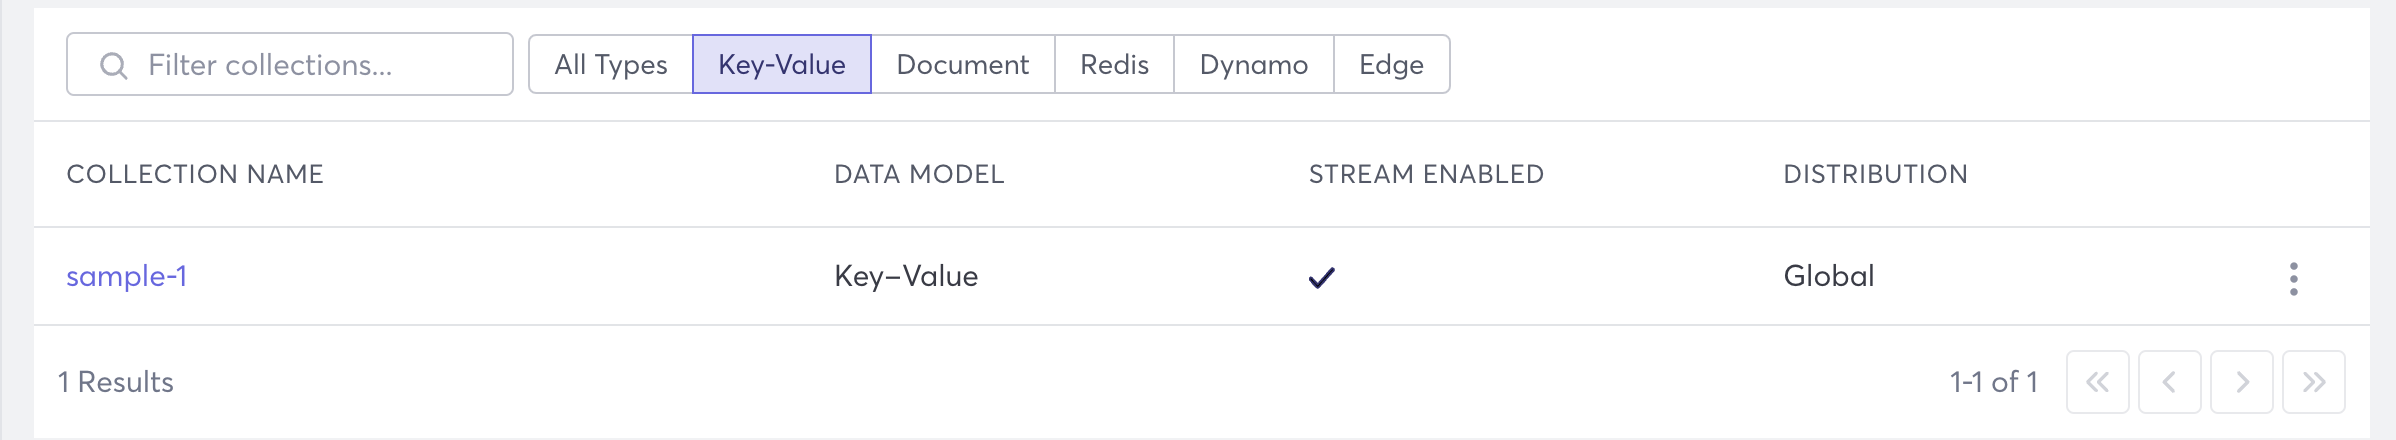Filter by Redis collections

1114,65
